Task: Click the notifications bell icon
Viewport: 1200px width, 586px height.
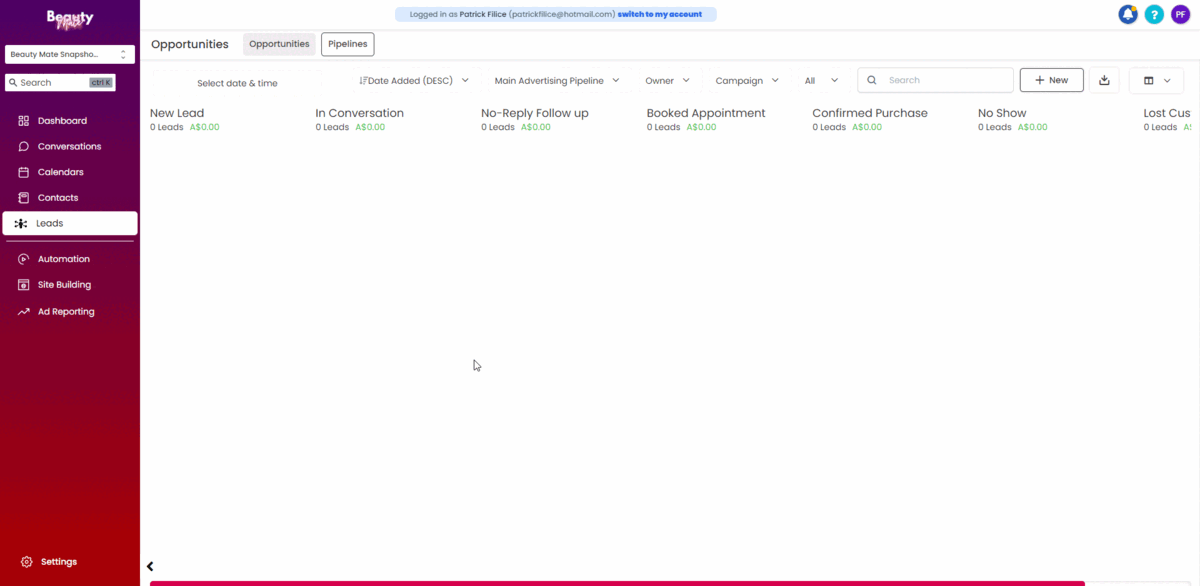Action: [x=1127, y=14]
